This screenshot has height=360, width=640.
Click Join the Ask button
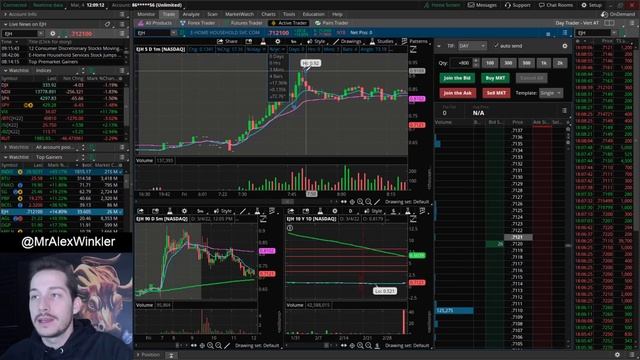[458, 93]
